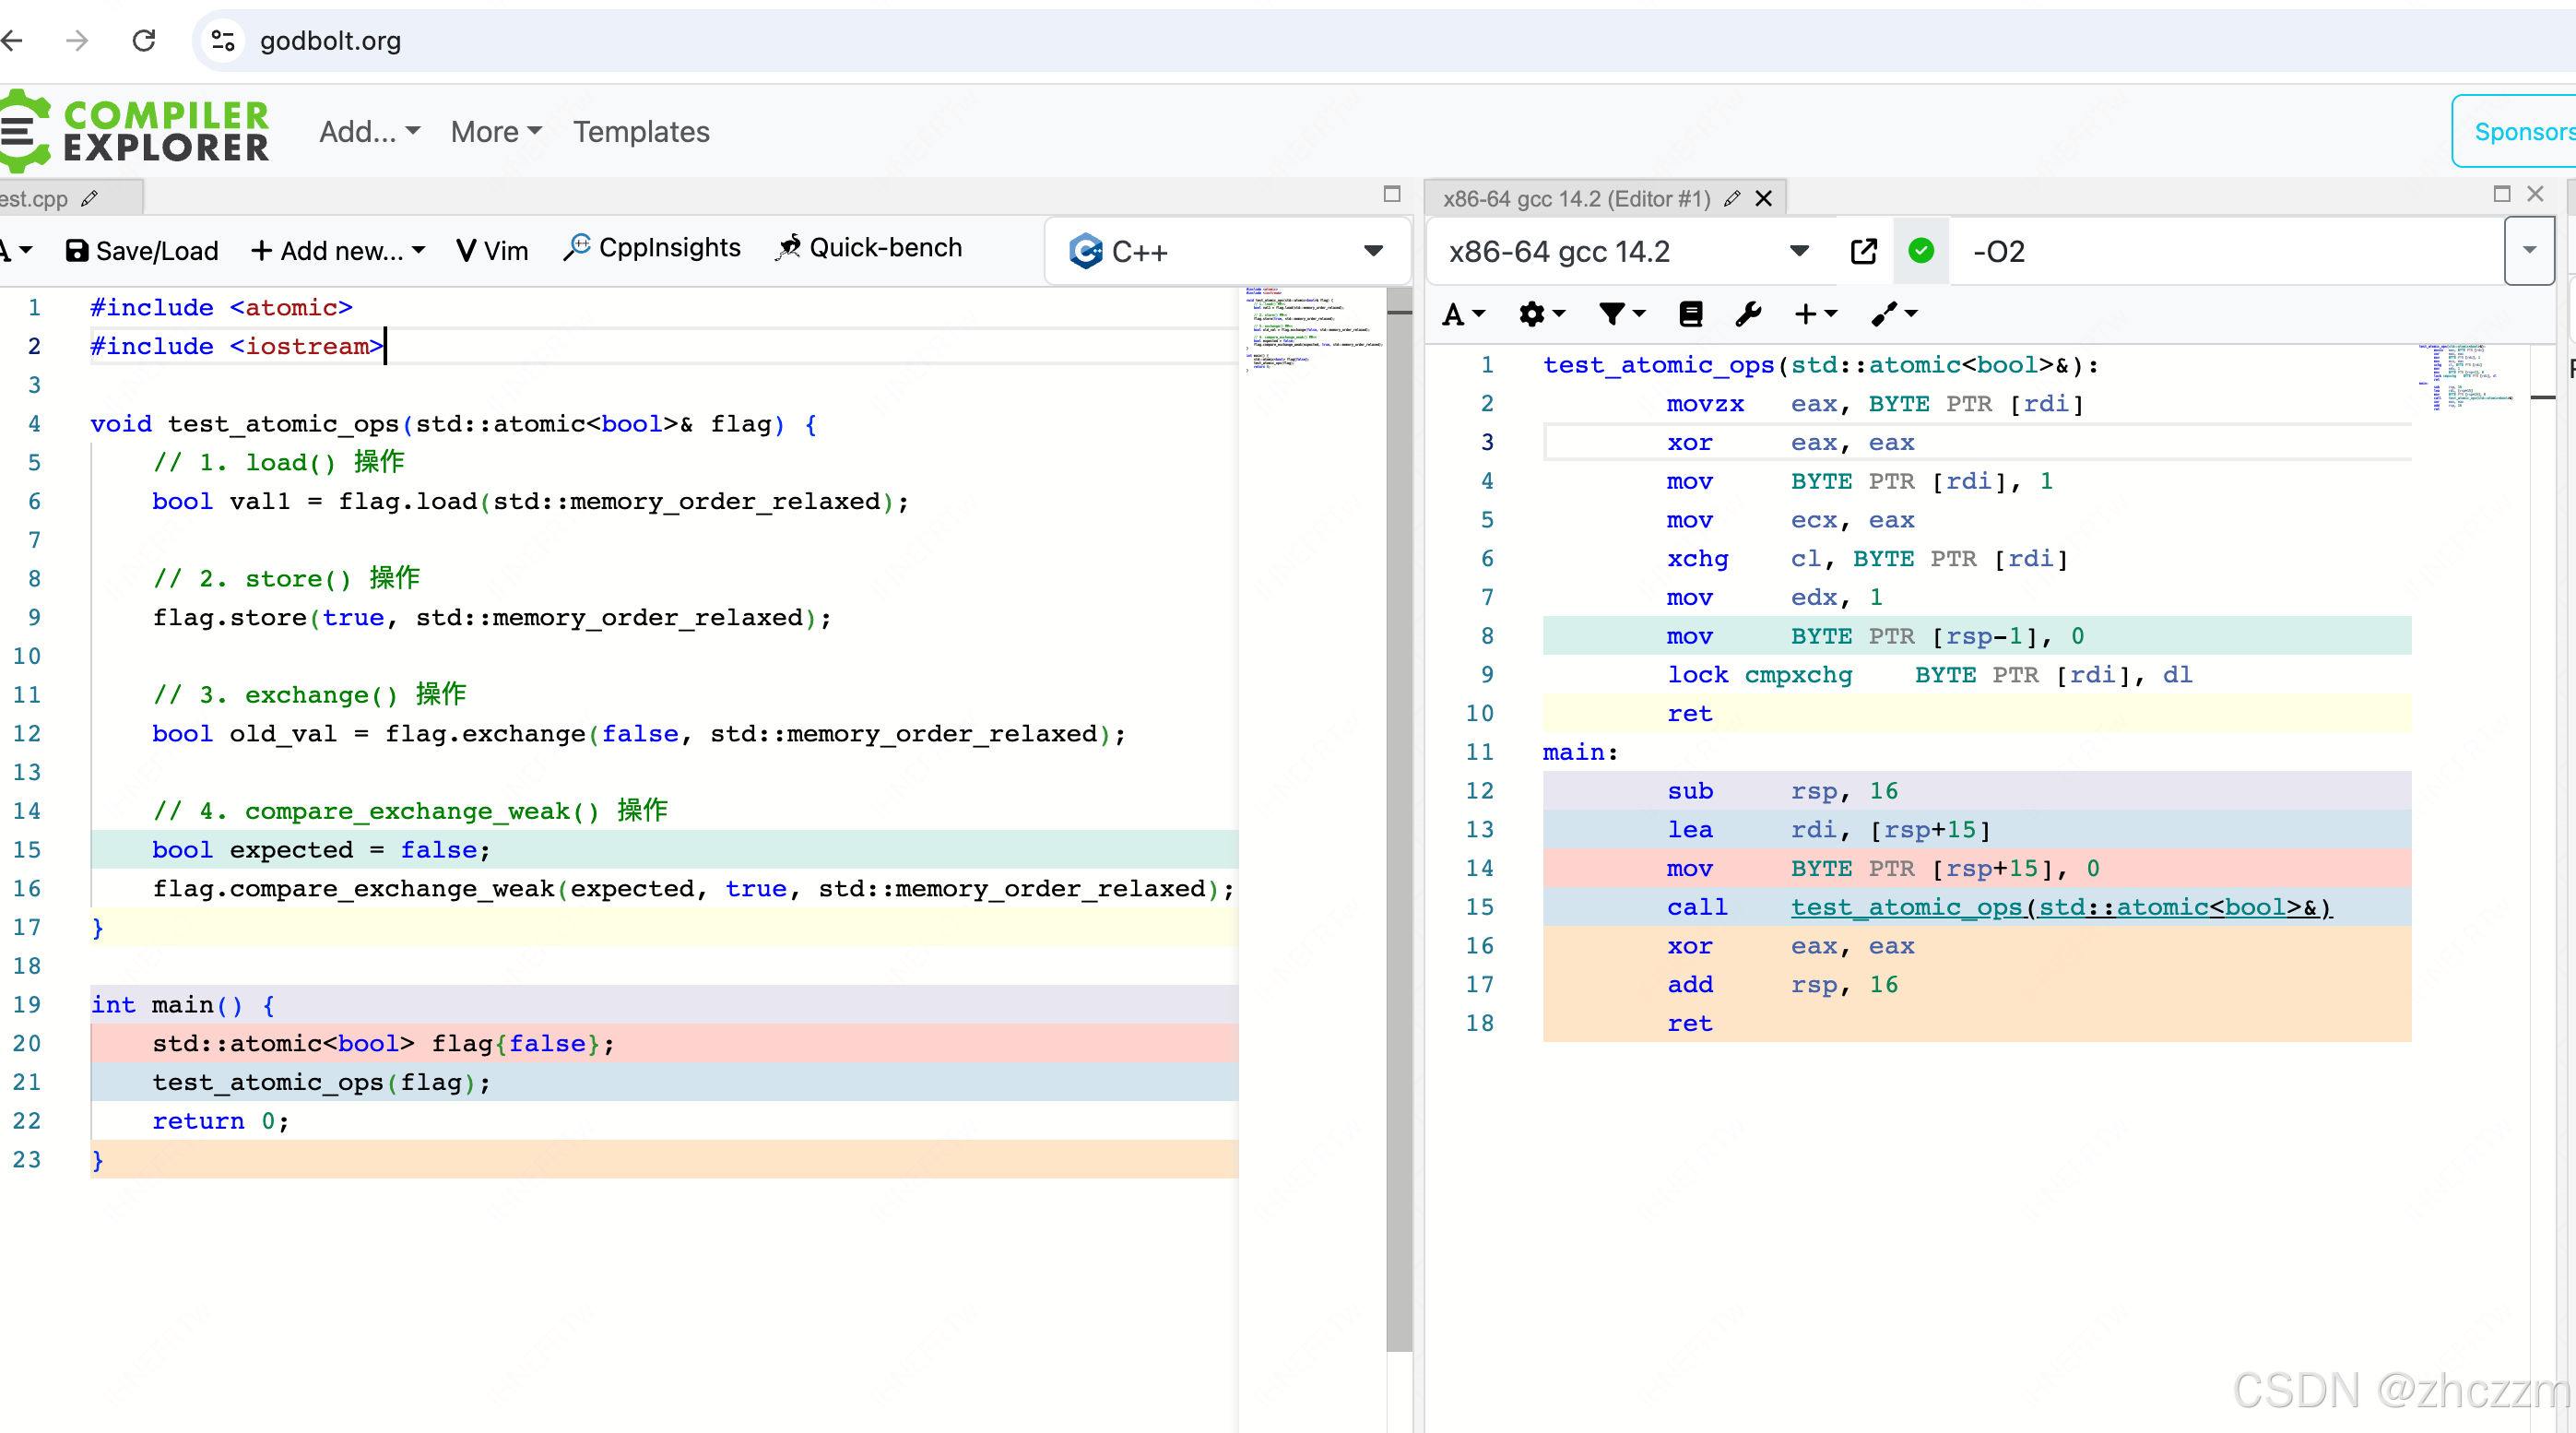Screen dimensions: 2576x1433
Task: Click the Sponsors button
Action: 2521,131
